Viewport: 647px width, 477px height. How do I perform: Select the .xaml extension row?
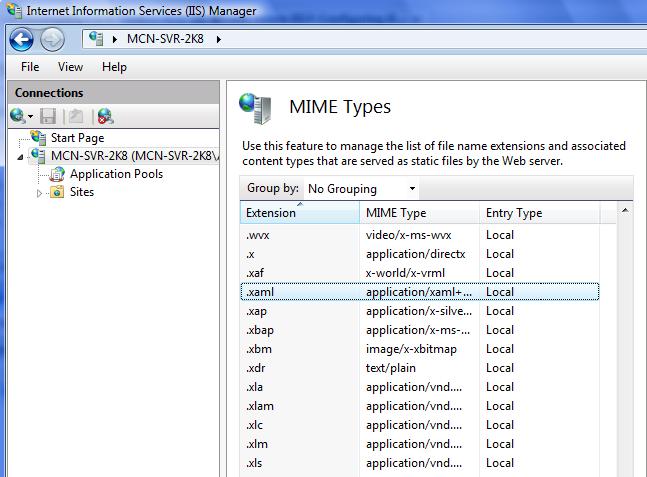click(420, 292)
